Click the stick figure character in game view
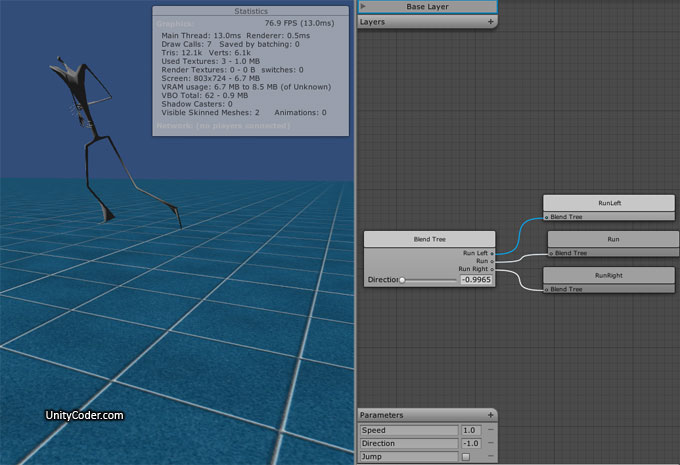 95,139
